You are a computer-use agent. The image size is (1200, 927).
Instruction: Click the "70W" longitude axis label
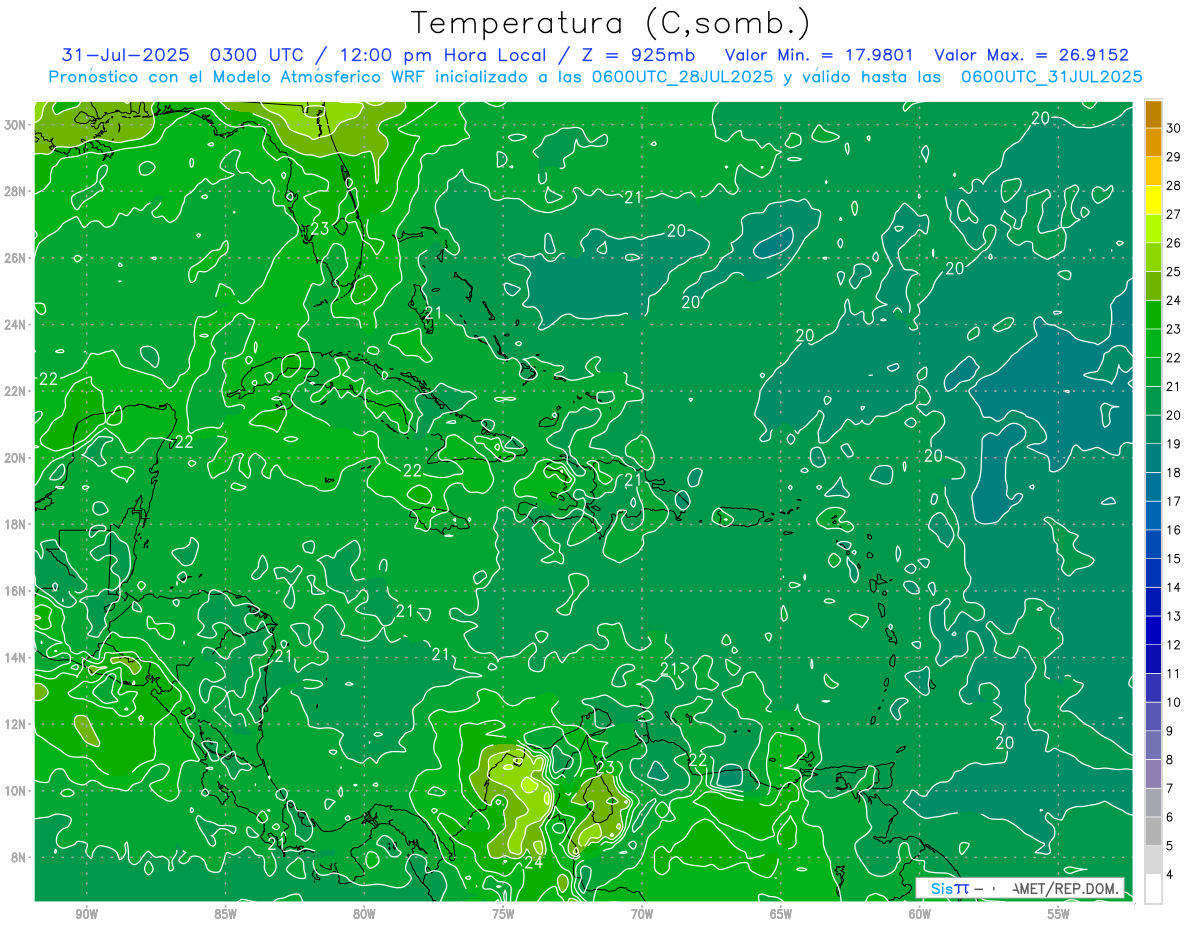(x=642, y=914)
